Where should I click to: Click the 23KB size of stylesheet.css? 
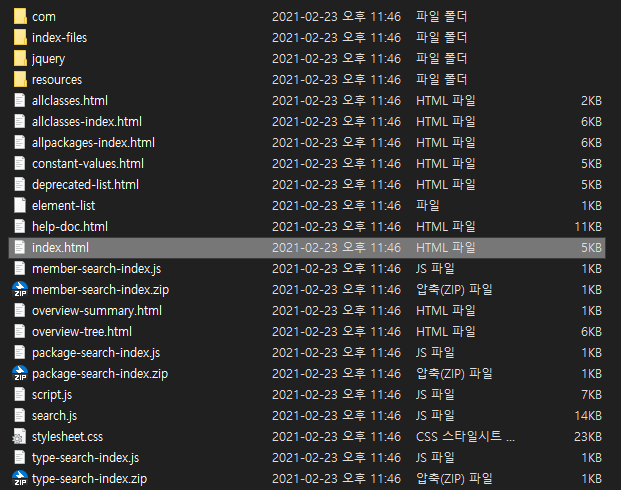[588, 437]
